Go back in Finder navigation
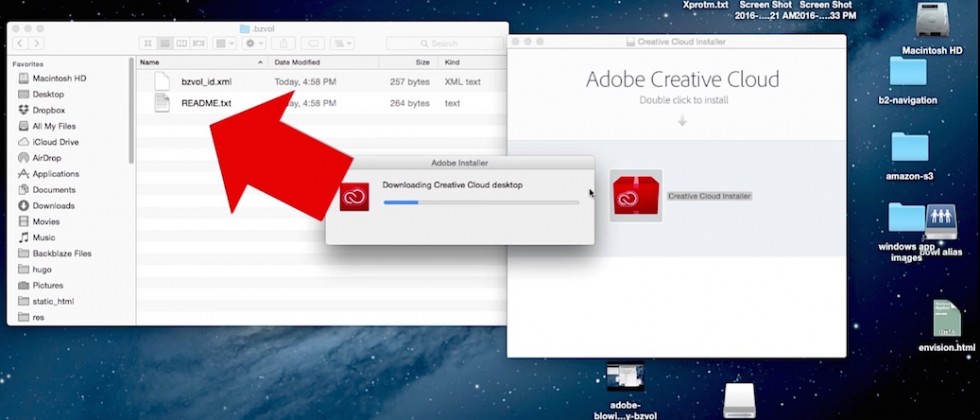The height and width of the screenshot is (420, 980). pos(20,43)
